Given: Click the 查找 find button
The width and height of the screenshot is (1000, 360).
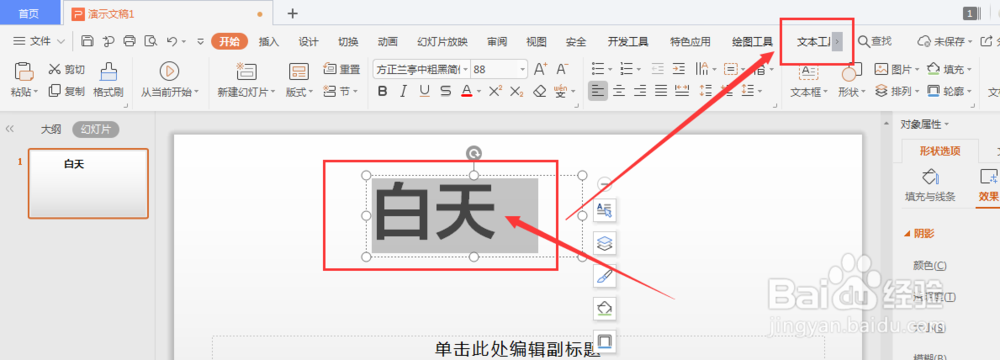Looking at the screenshot, I should pos(875,41).
